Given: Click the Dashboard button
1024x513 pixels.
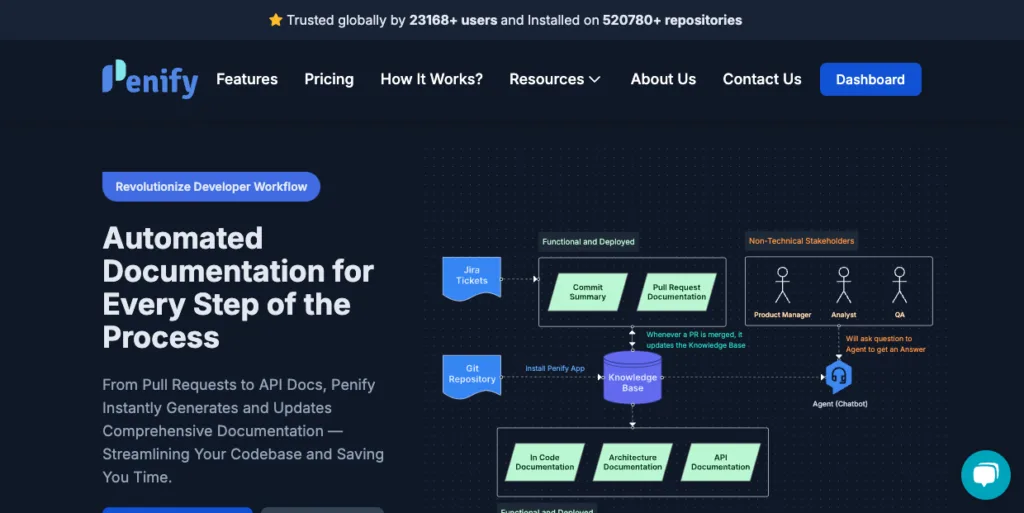Looking at the screenshot, I should 871,79.
